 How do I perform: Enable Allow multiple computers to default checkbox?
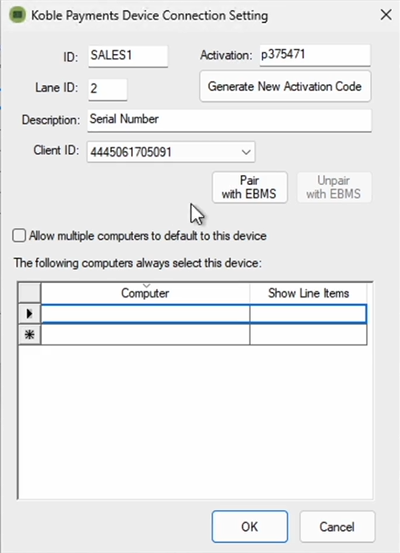19,235
